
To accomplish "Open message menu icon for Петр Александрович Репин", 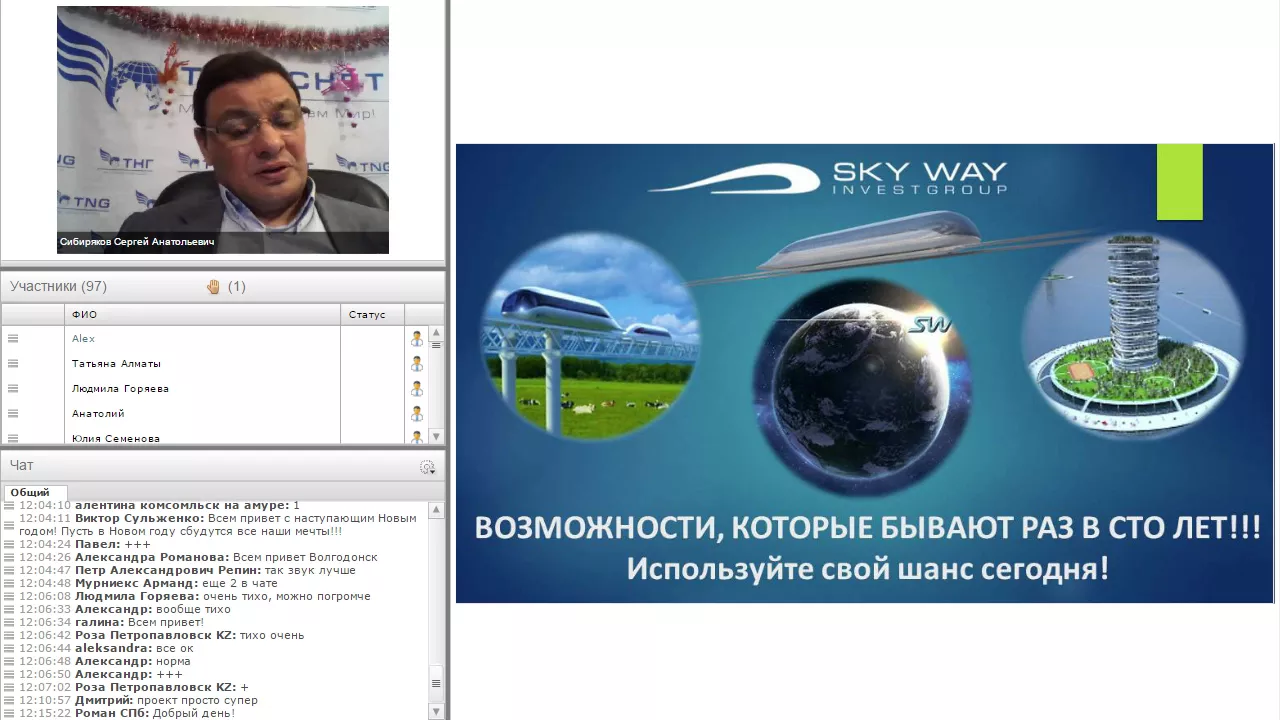I will point(10,570).
